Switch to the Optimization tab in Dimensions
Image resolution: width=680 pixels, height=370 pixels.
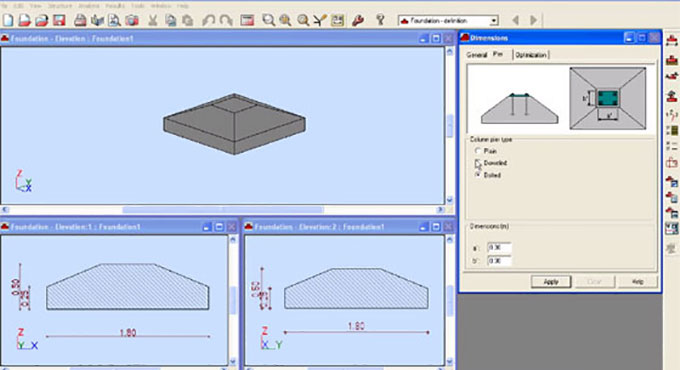click(531, 55)
